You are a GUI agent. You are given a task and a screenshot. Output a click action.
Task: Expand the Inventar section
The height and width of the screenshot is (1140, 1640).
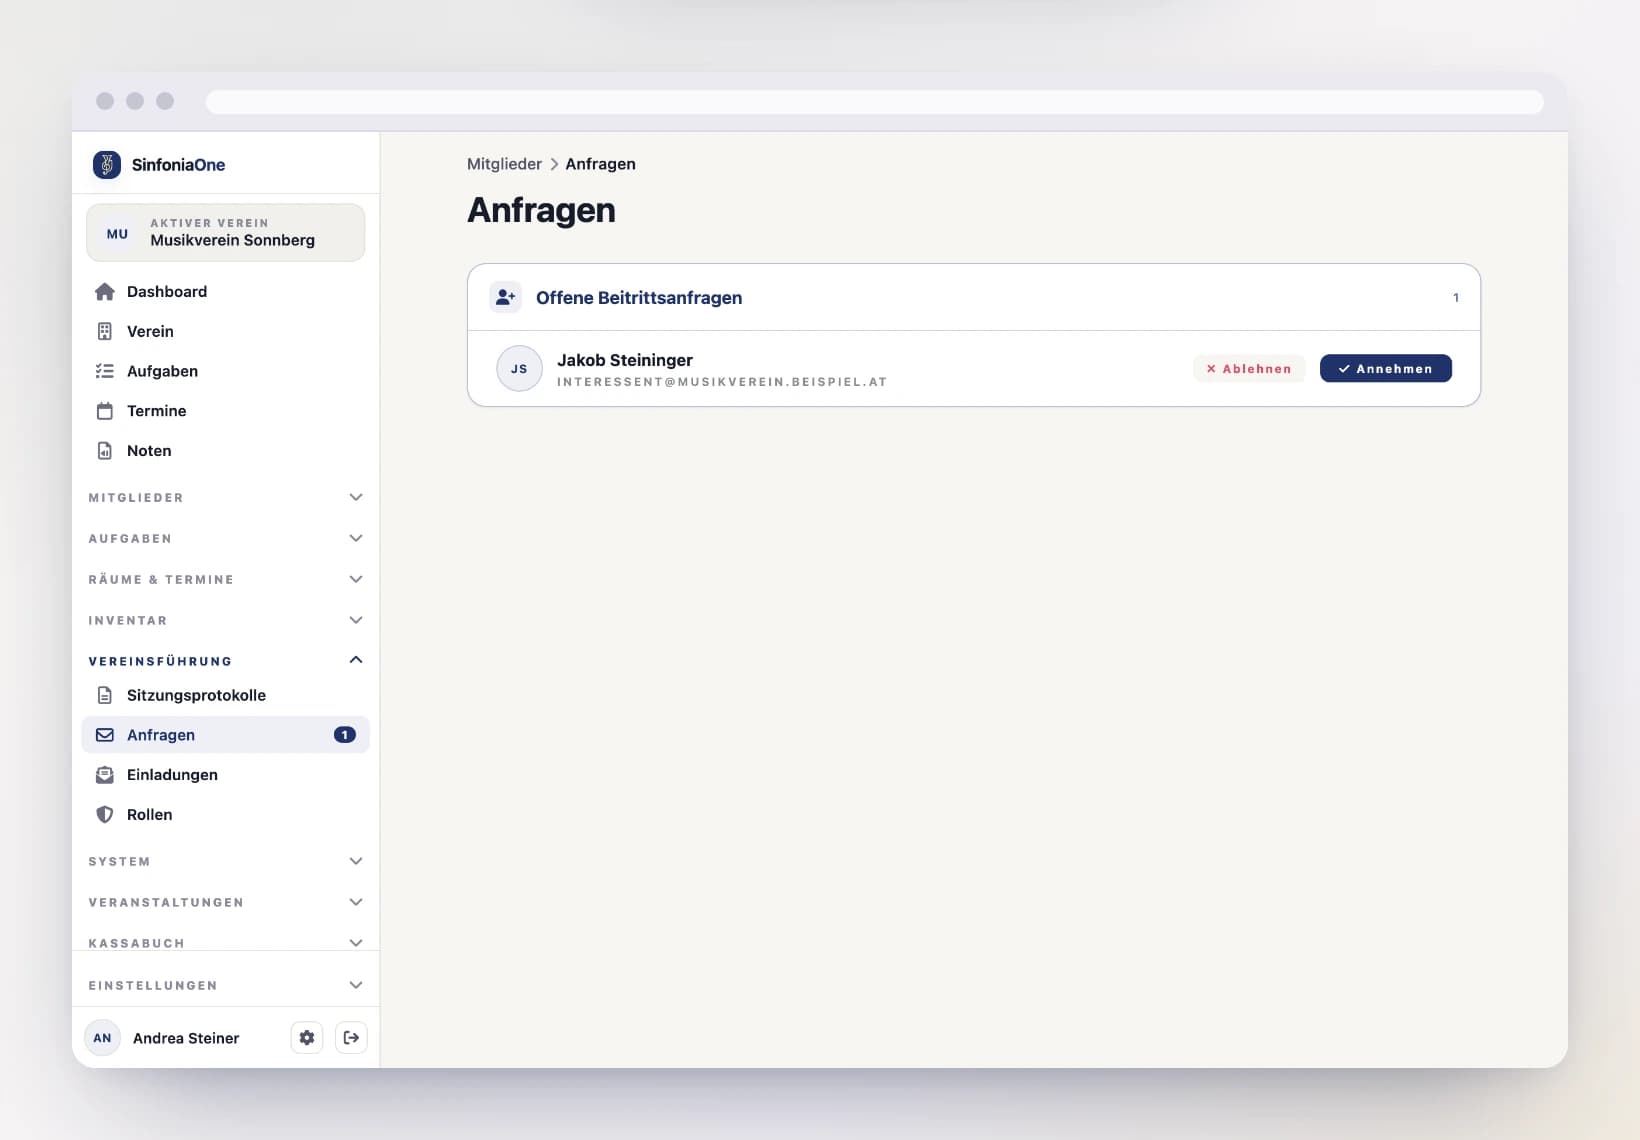click(226, 621)
